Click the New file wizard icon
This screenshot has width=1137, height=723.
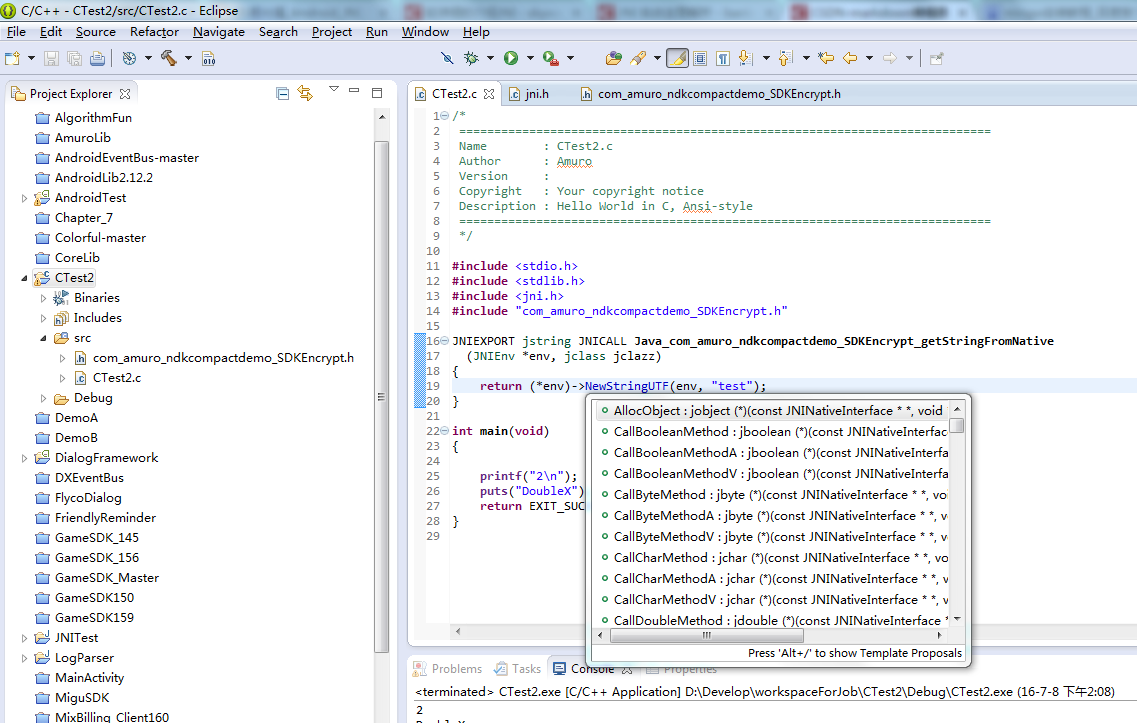pyautogui.click(x=12, y=58)
